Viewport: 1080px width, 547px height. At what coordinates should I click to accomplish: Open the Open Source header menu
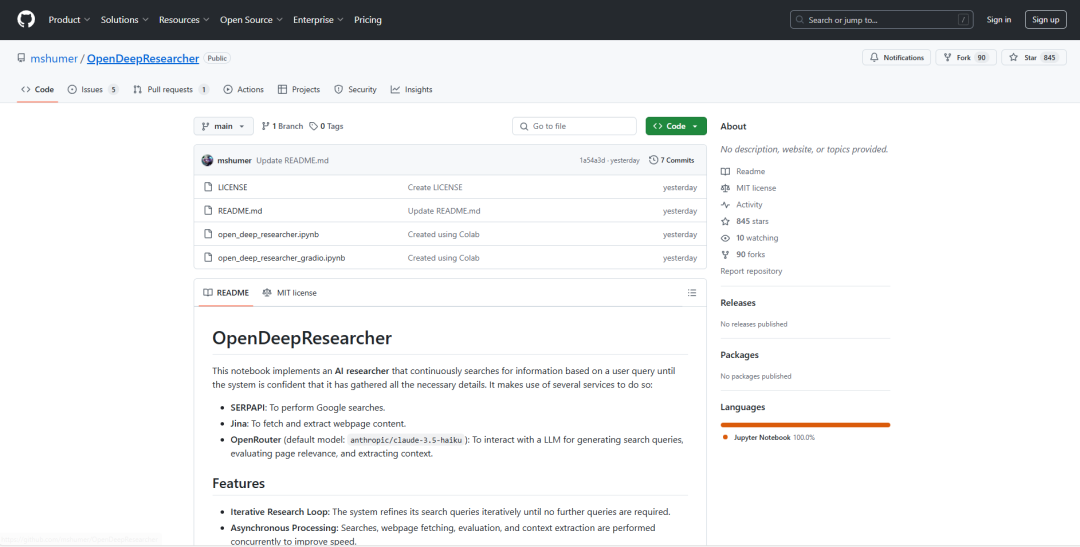[251, 20]
